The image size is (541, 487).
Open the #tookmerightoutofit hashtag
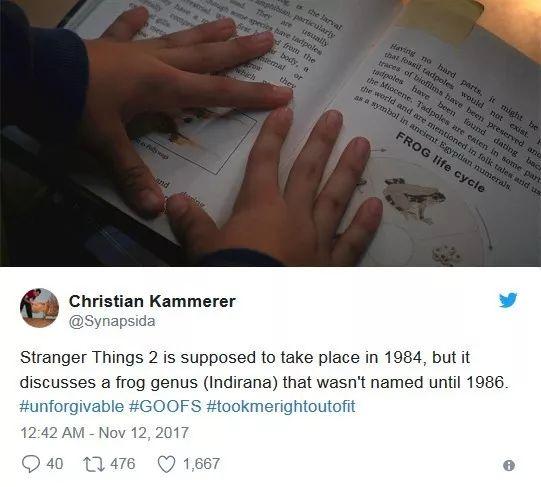281,406
